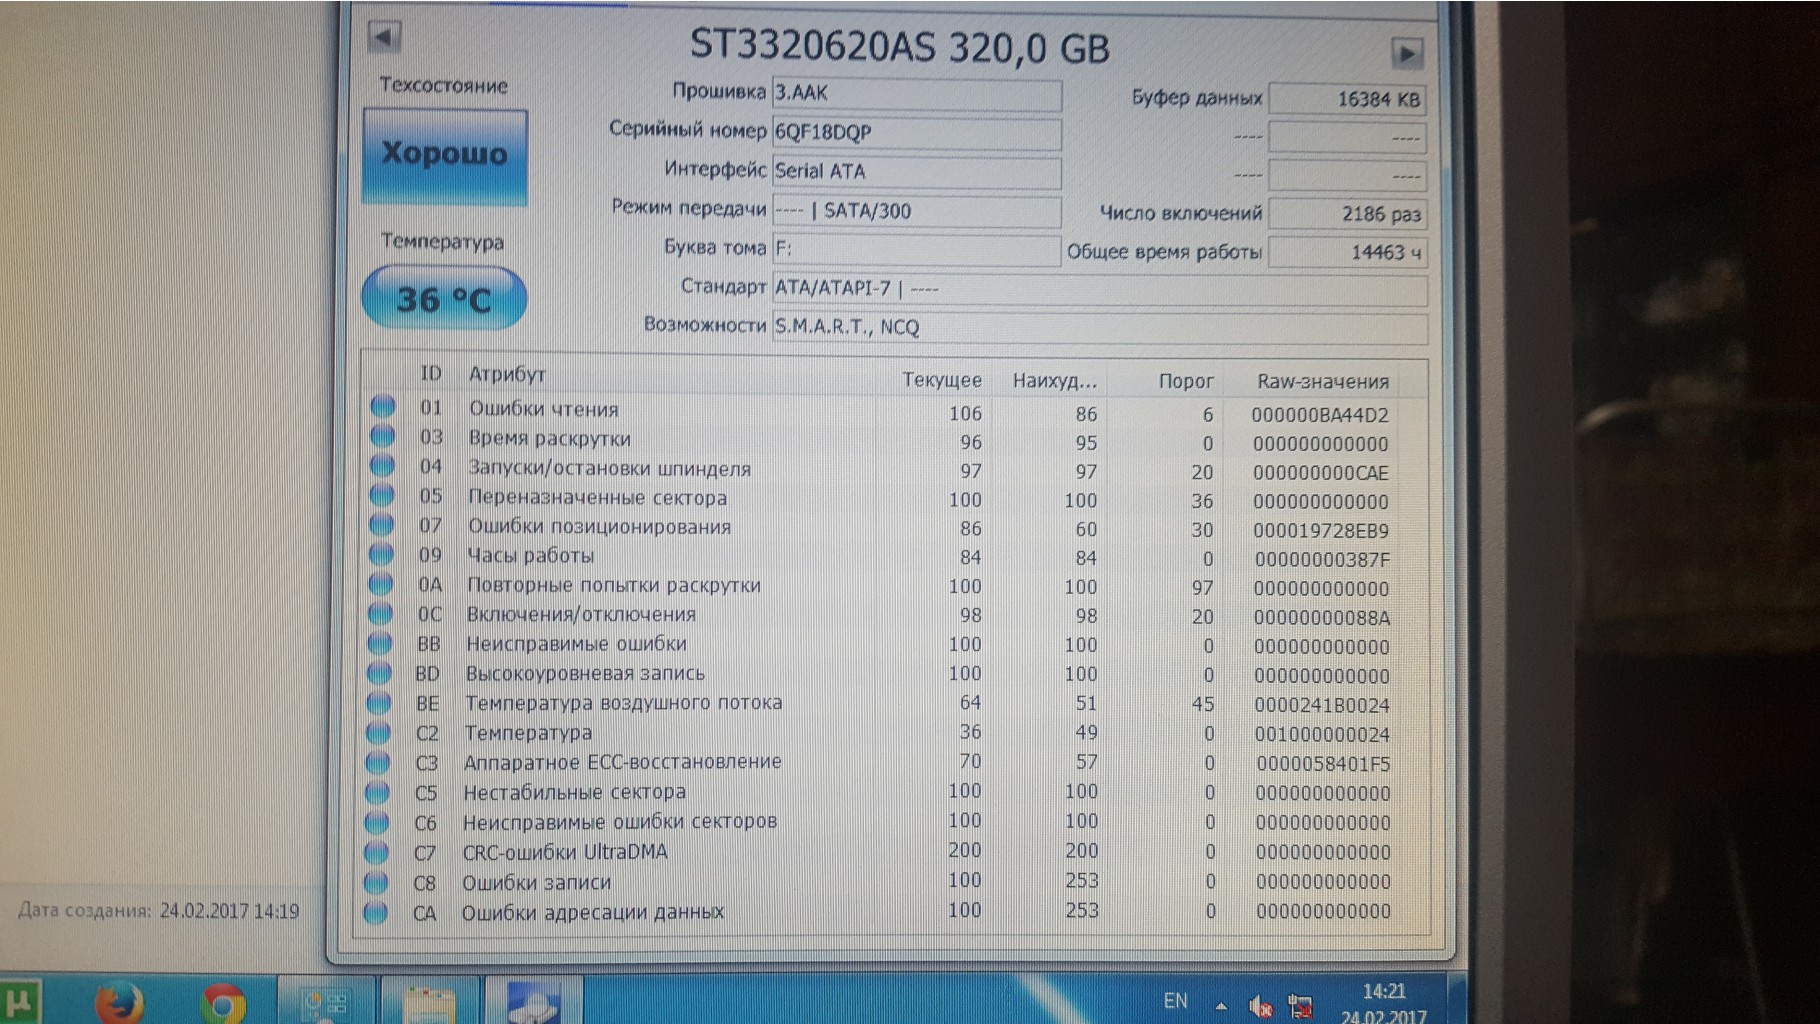This screenshot has width=1820, height=1024.
Task: Select attribute name Температура воздушного потока
Action: tap(624, 703)
